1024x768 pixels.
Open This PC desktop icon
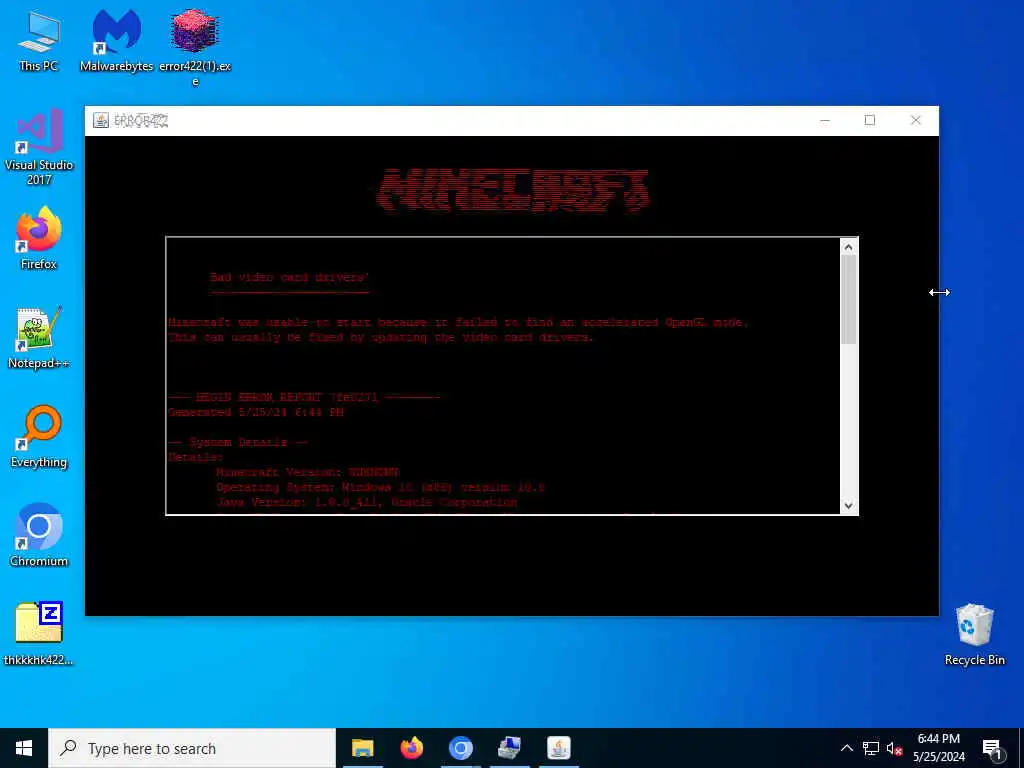tap(39, 40)
